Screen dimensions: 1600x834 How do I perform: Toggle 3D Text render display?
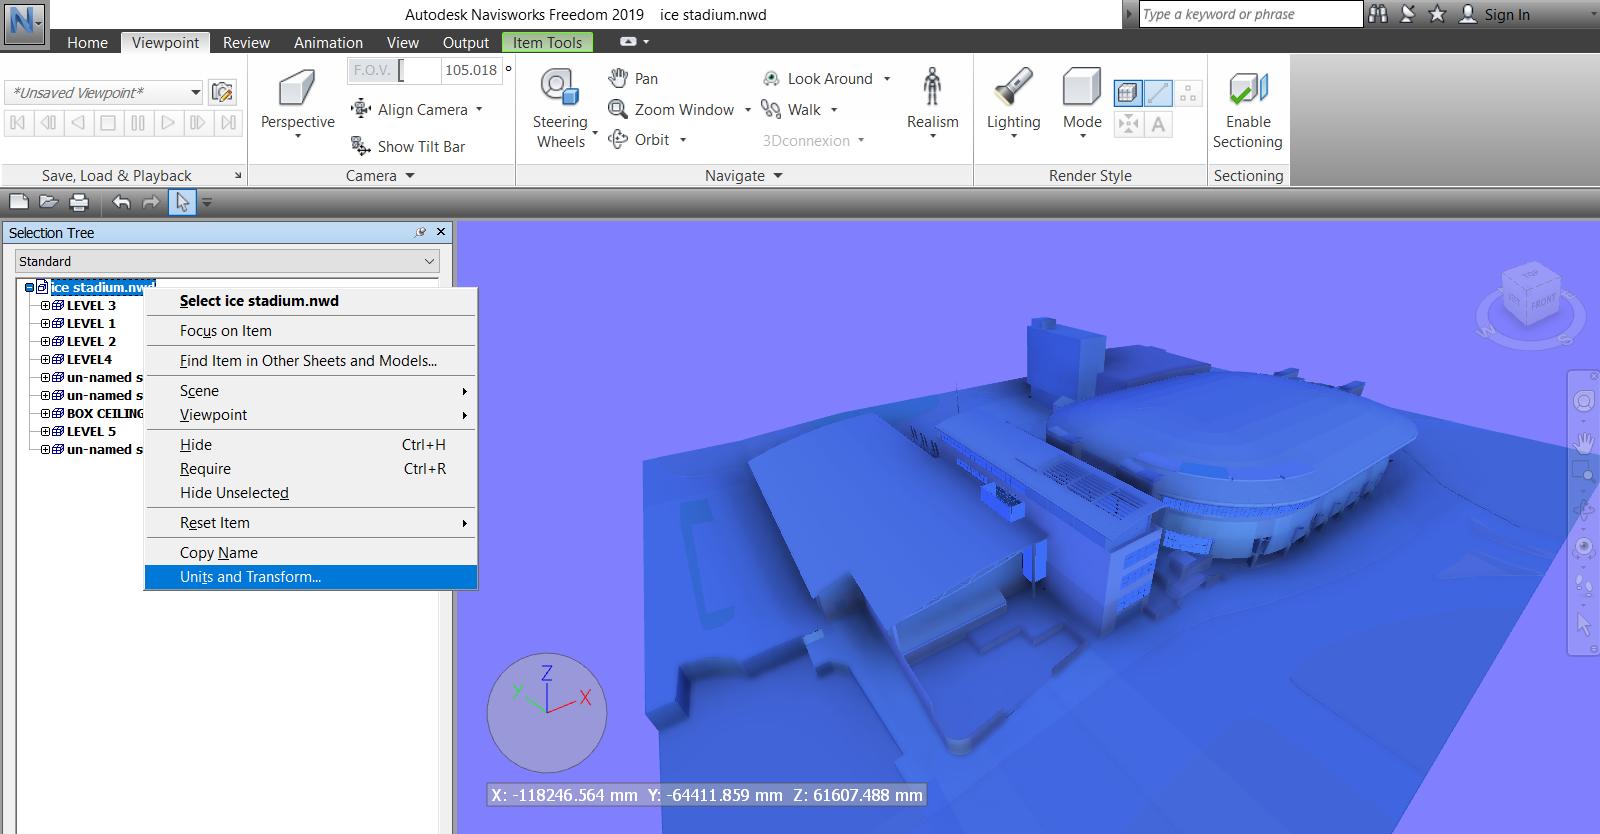point(1158,124)
